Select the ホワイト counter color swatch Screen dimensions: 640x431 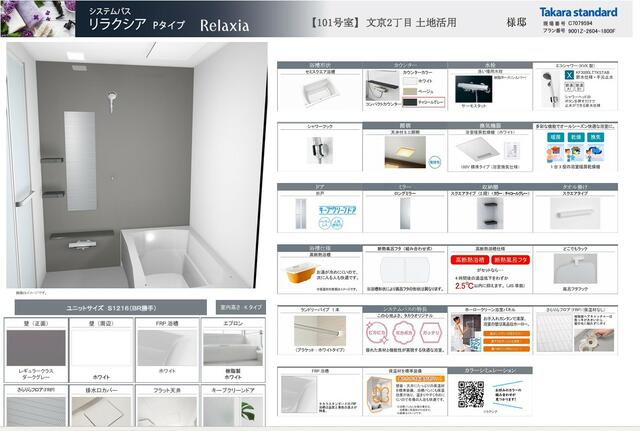click(410, 81)
